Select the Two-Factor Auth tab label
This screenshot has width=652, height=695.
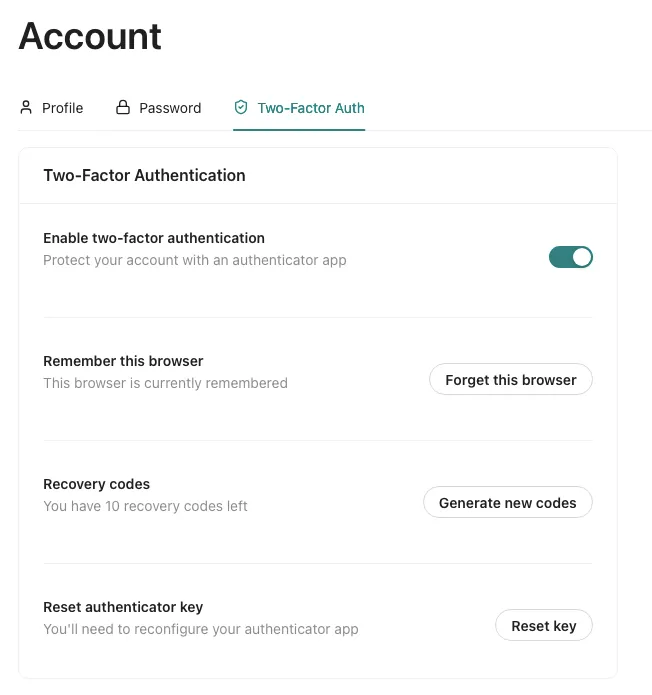311,108
